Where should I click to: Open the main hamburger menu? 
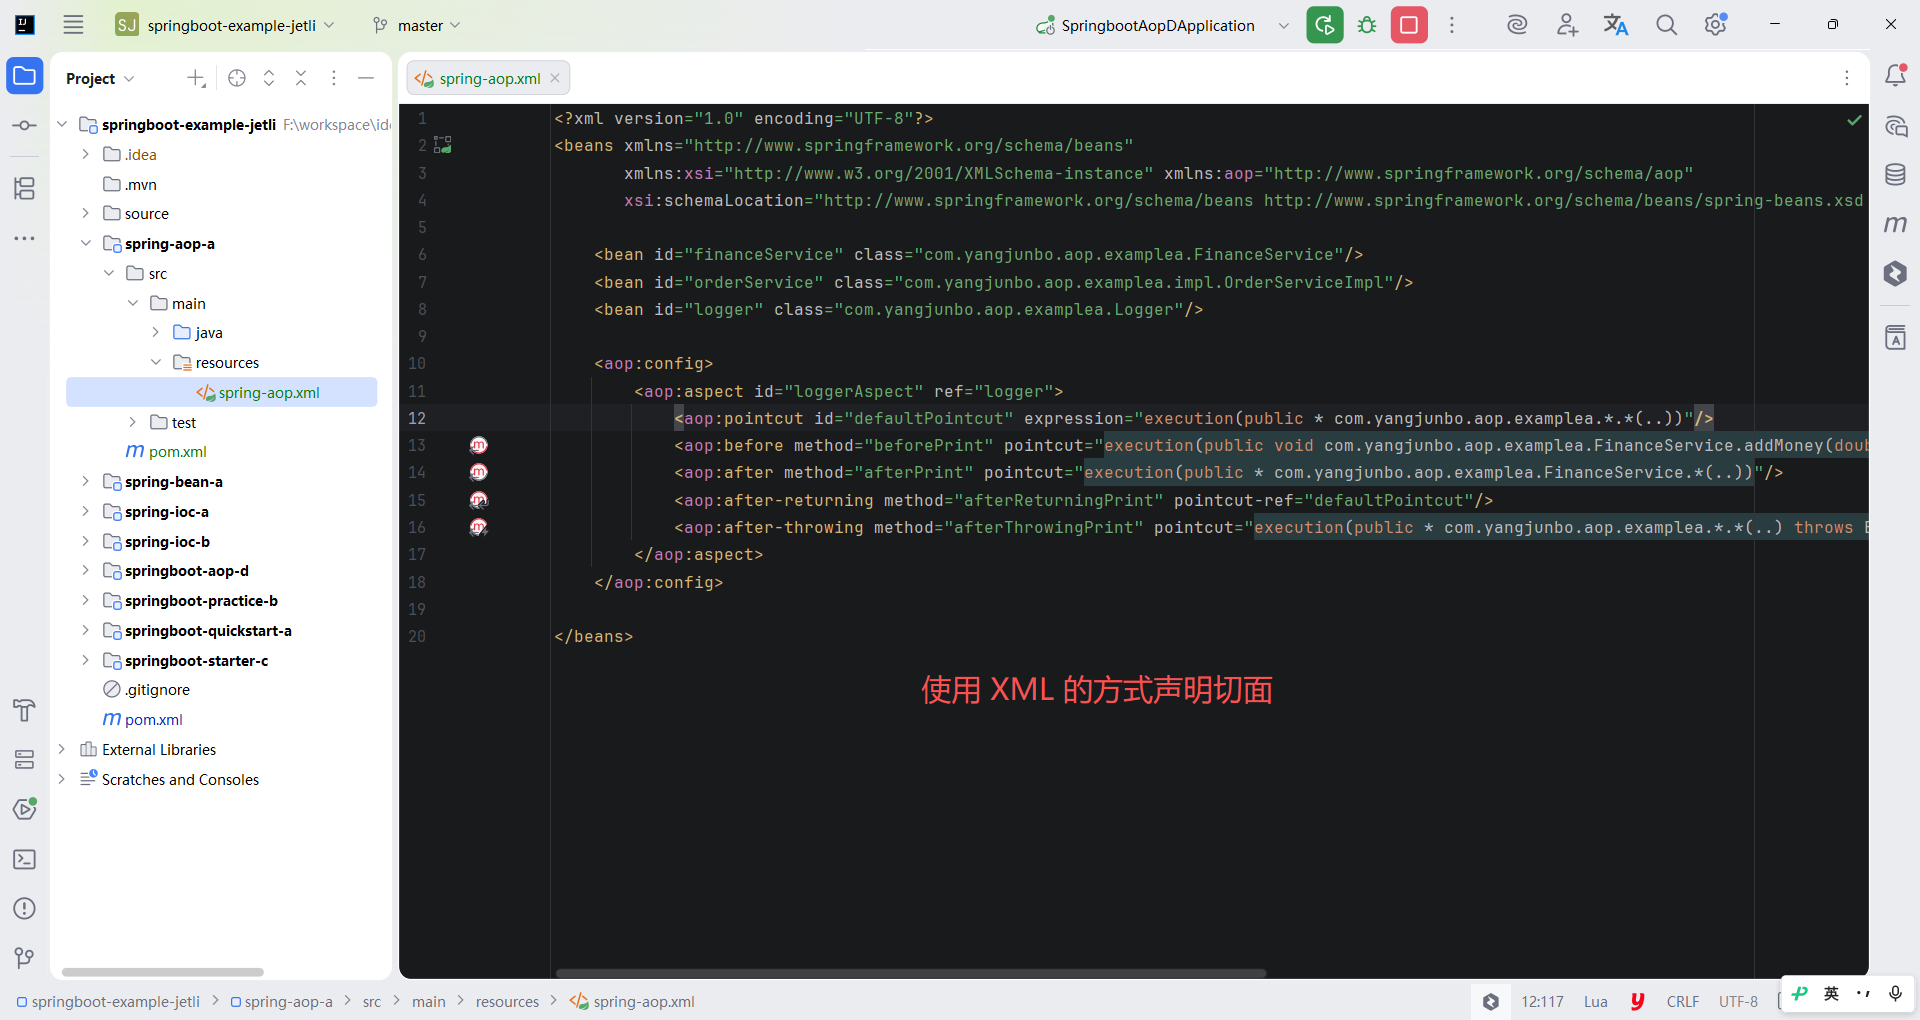(x=73, y=25)
